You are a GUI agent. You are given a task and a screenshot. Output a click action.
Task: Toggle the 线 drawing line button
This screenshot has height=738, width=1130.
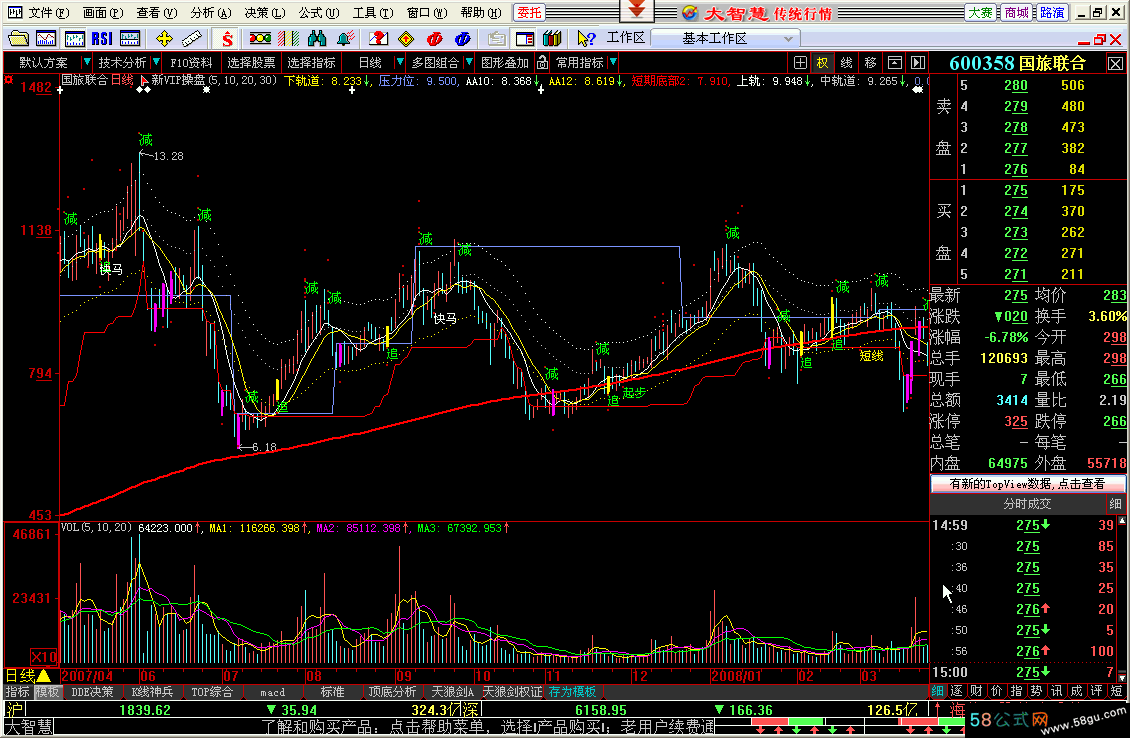[846, 63]
